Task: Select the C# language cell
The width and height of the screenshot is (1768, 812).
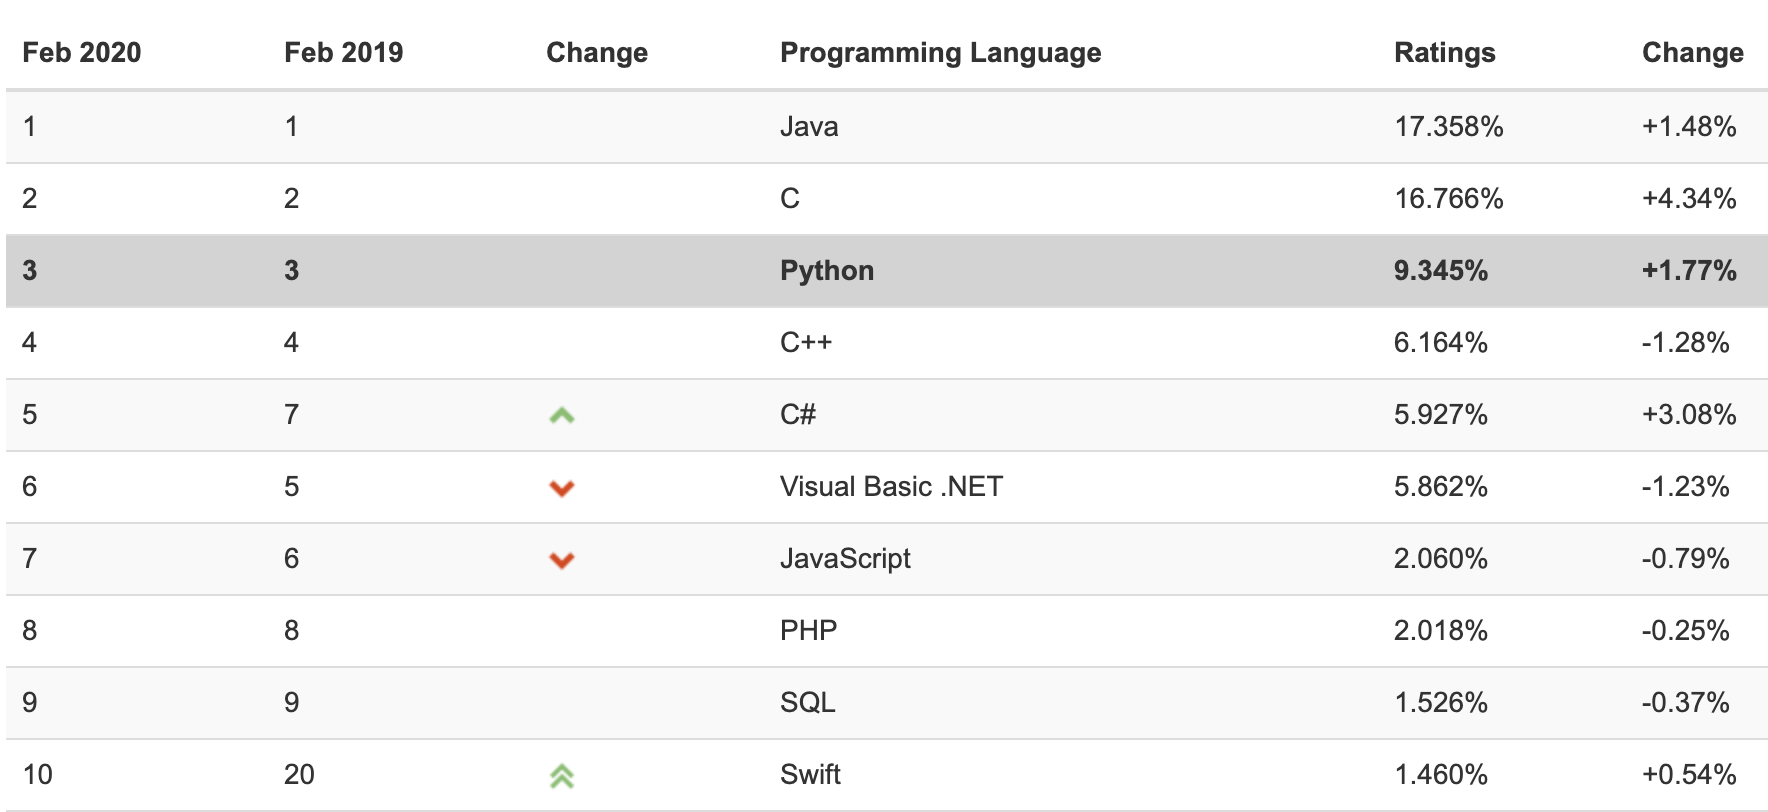Action: (x=798, y=415)
